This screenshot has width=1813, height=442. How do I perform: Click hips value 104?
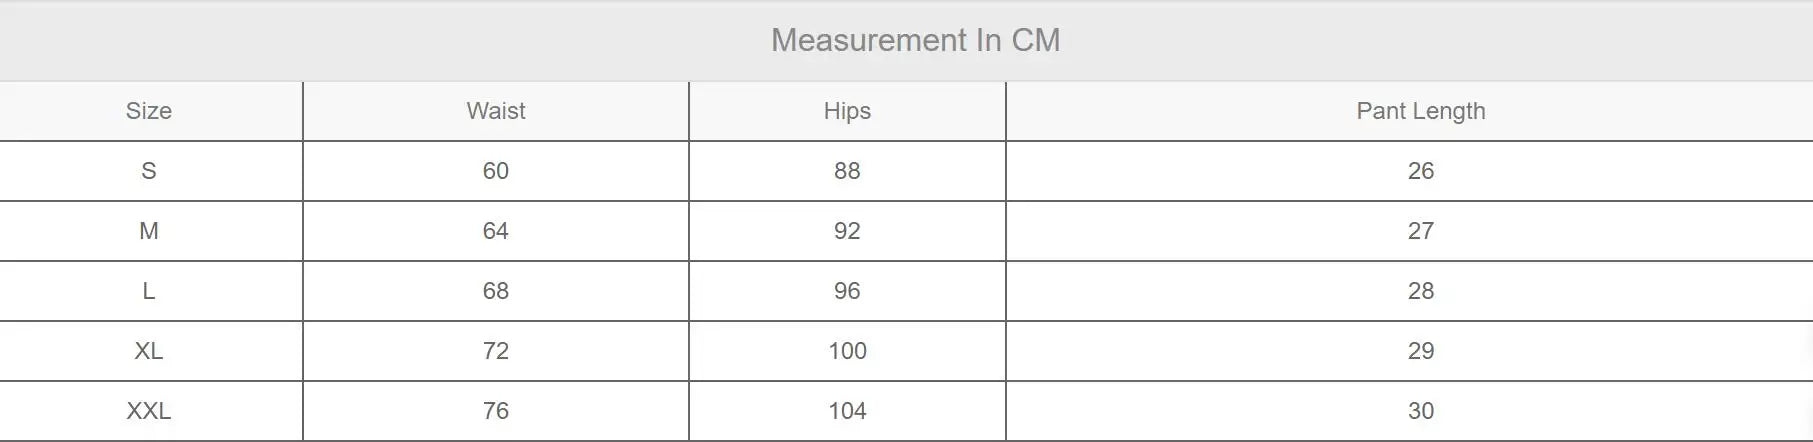pos(847,411)
